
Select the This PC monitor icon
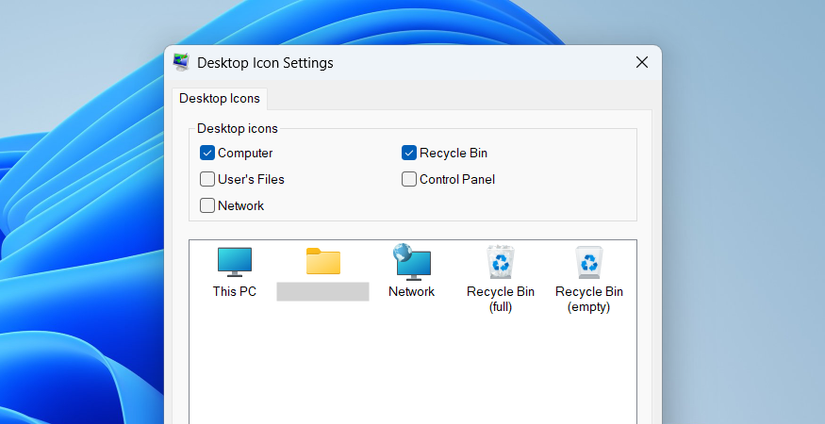coord(235,262)
